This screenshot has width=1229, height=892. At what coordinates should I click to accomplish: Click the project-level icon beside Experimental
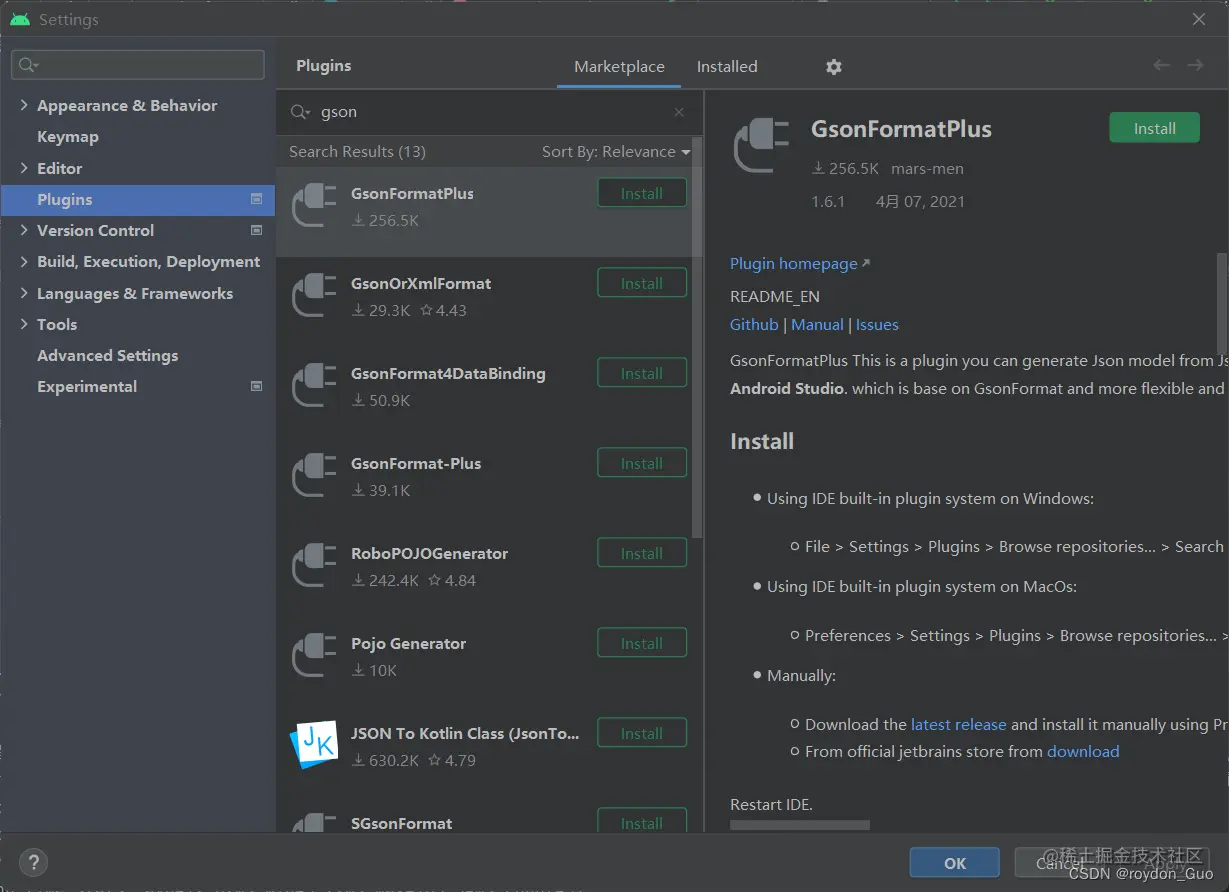click(x=256, y=386)
